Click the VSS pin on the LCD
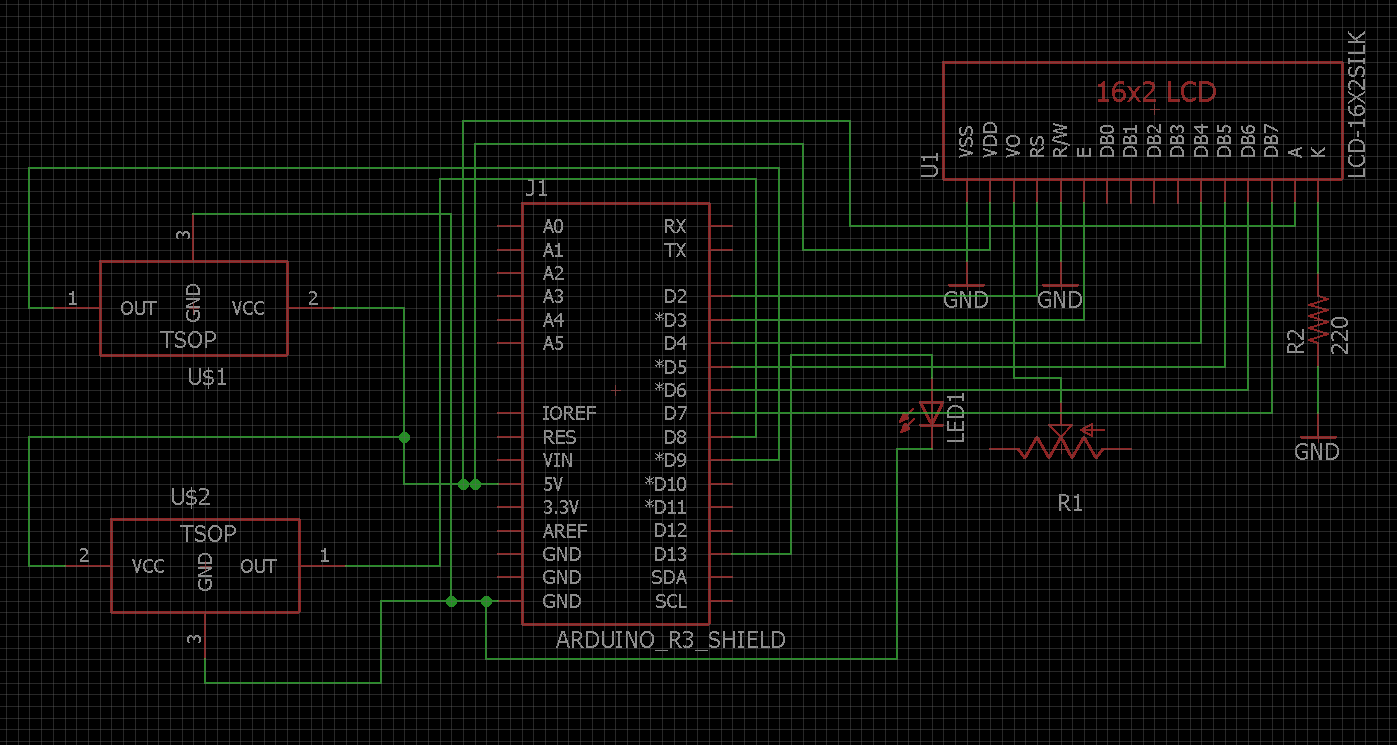Image resolution: width=1397 pixels, height=745 pixels. click(x=966, y=143)
